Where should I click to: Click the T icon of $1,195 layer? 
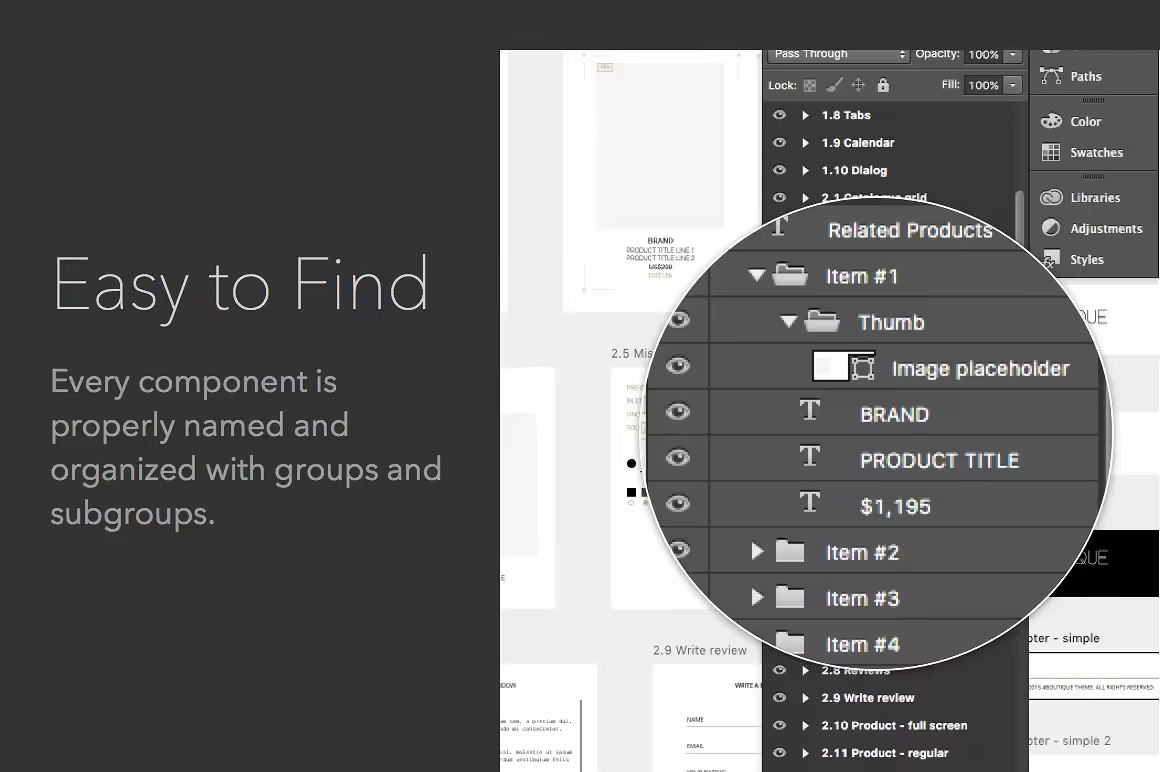coord(810,503)
